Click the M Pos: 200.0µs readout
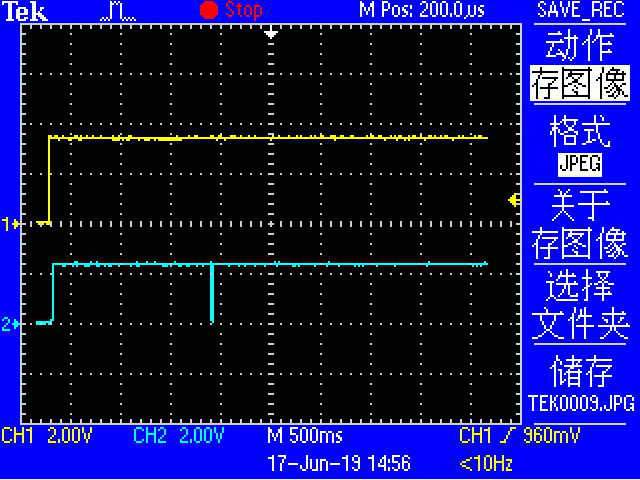Screen dimensions: 640x480 pos(422,10)
